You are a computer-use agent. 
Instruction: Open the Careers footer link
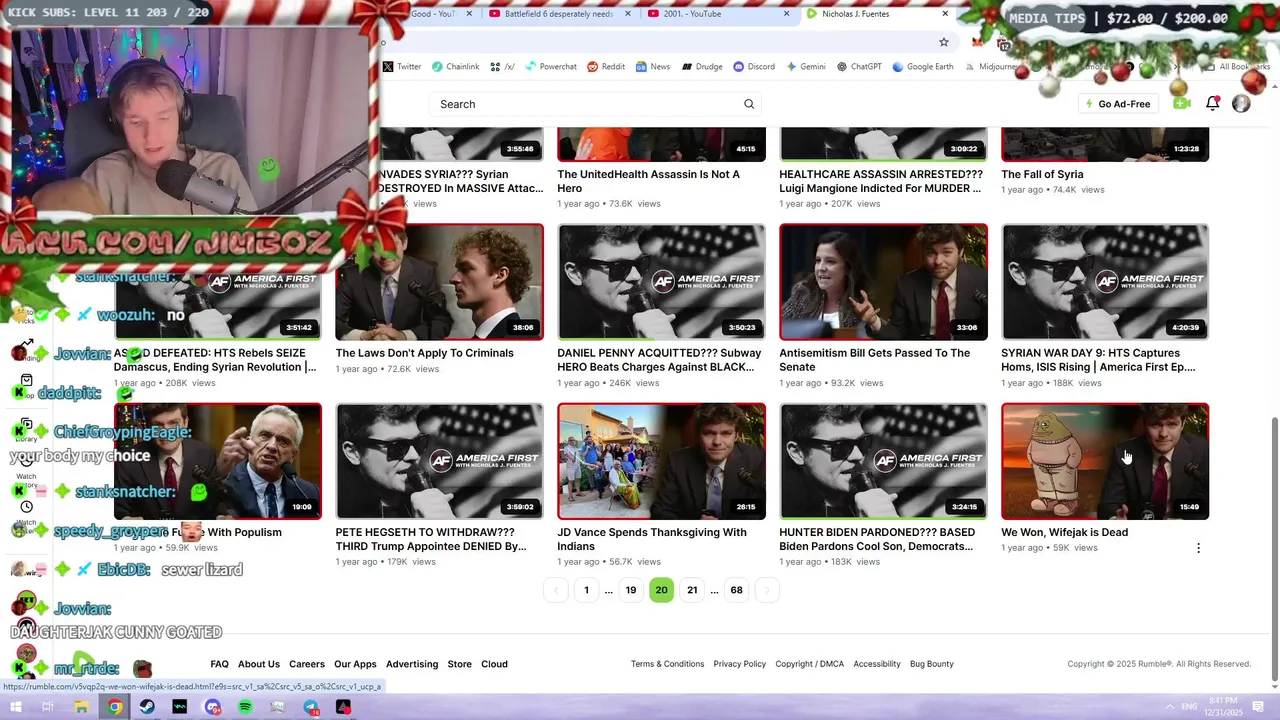(x=307, y=664)
